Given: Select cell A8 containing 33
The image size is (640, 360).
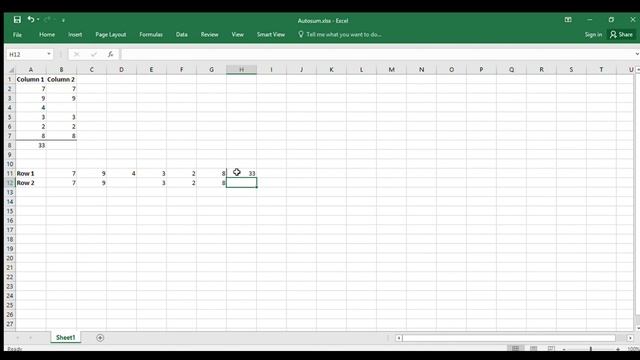Looking at the screenshot, I should click(31, 145).
